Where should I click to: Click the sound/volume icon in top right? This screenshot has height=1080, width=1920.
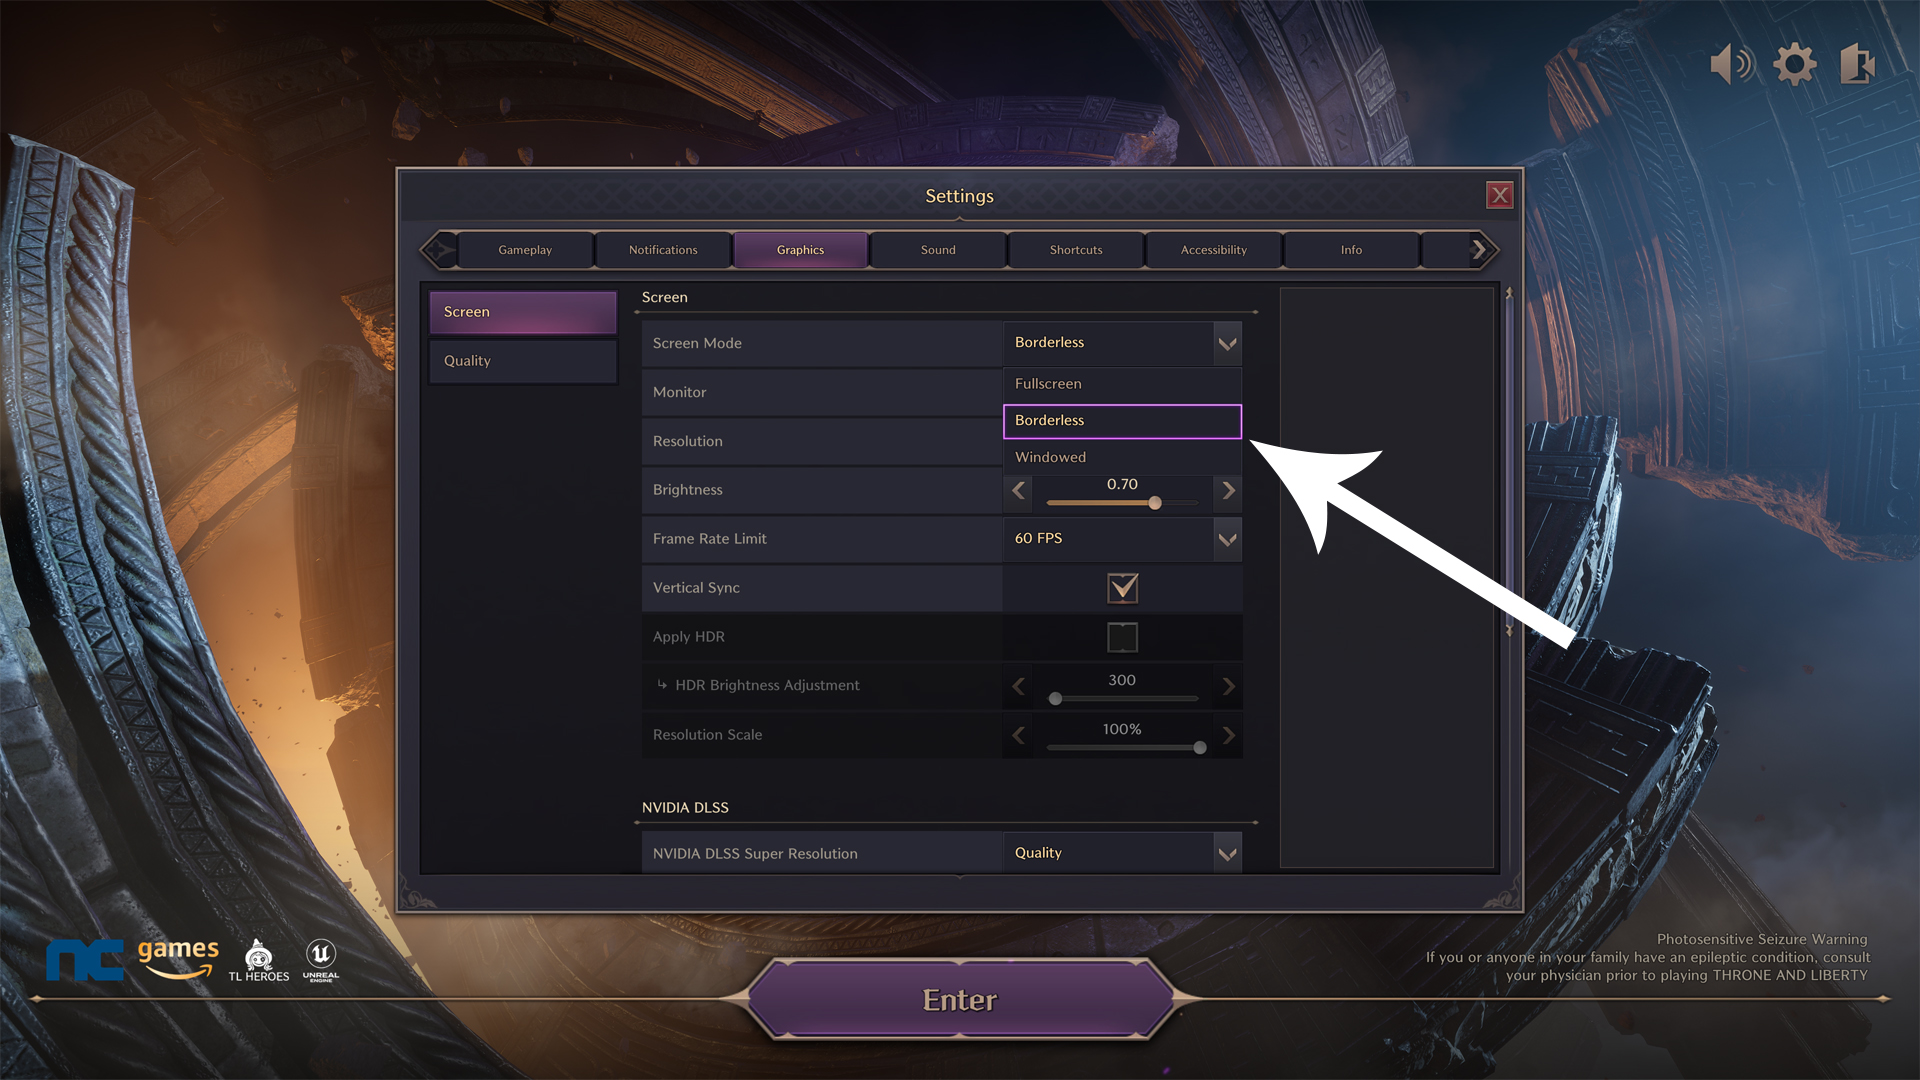[x=1730, y=63]
